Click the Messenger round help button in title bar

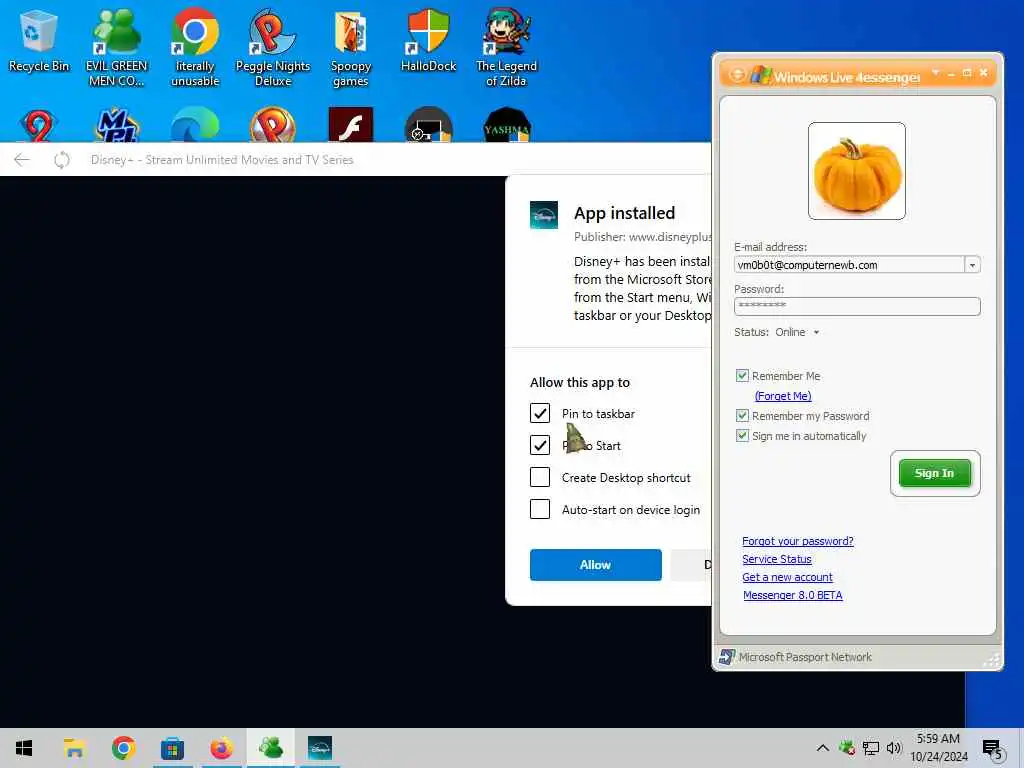pos(736,75)
